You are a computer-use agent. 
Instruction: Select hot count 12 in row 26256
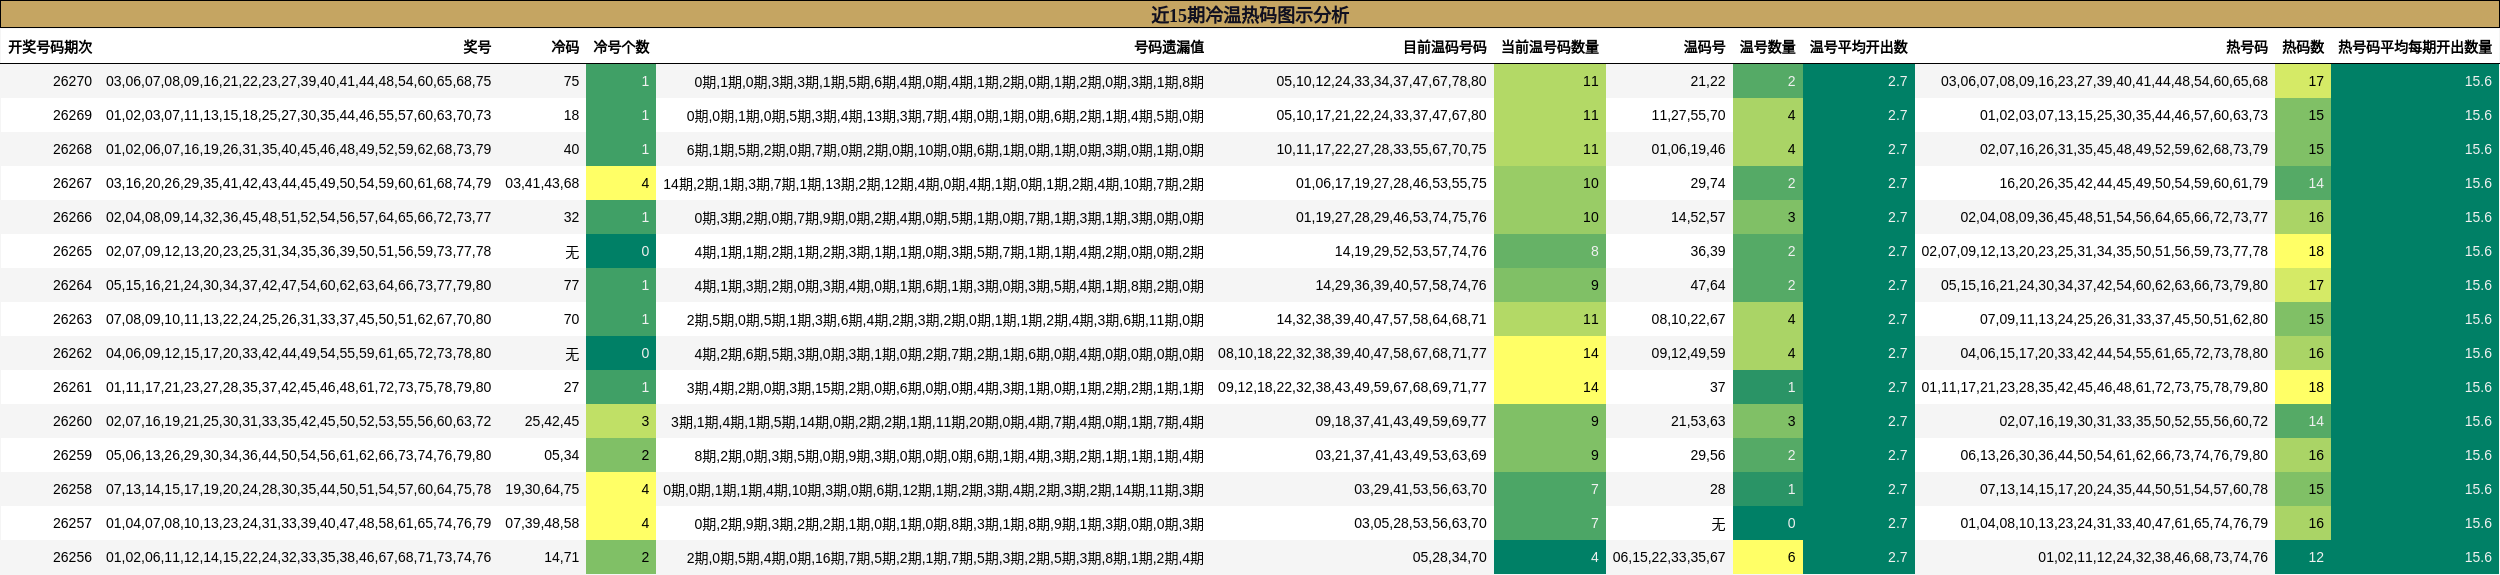tap(2303, 557)
